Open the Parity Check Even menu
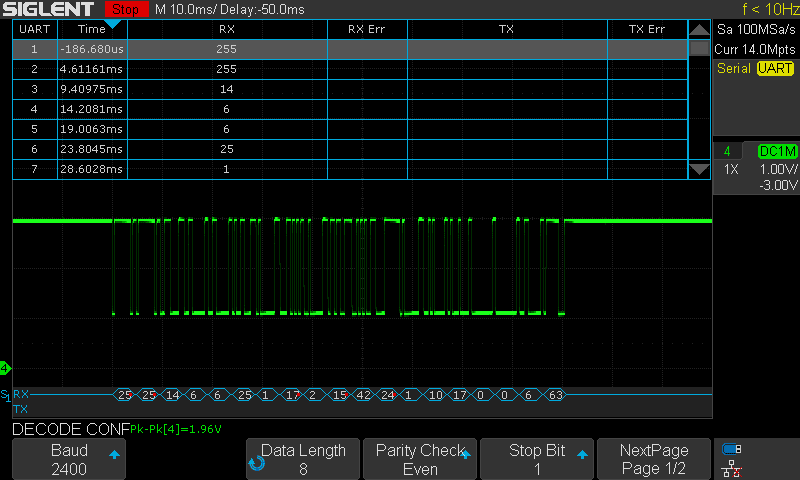The height and width of the screenshot is (480, 800). coord(420,459)
